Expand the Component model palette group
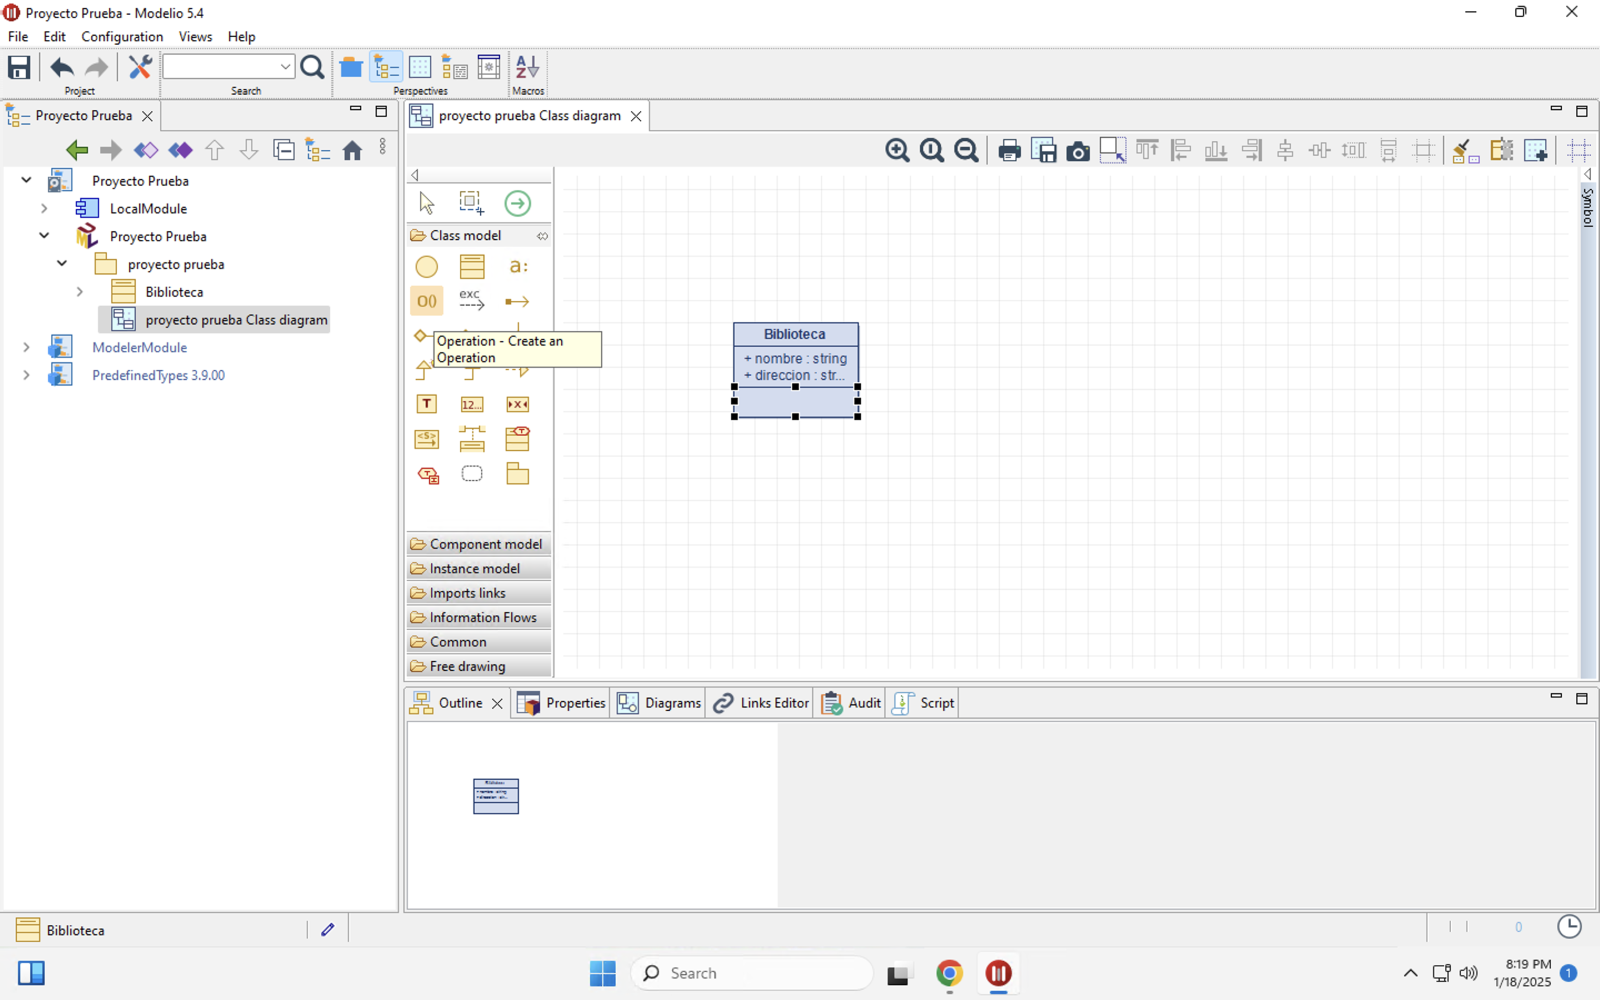This screenshot has height=1000, width=1600. [479, 544]
